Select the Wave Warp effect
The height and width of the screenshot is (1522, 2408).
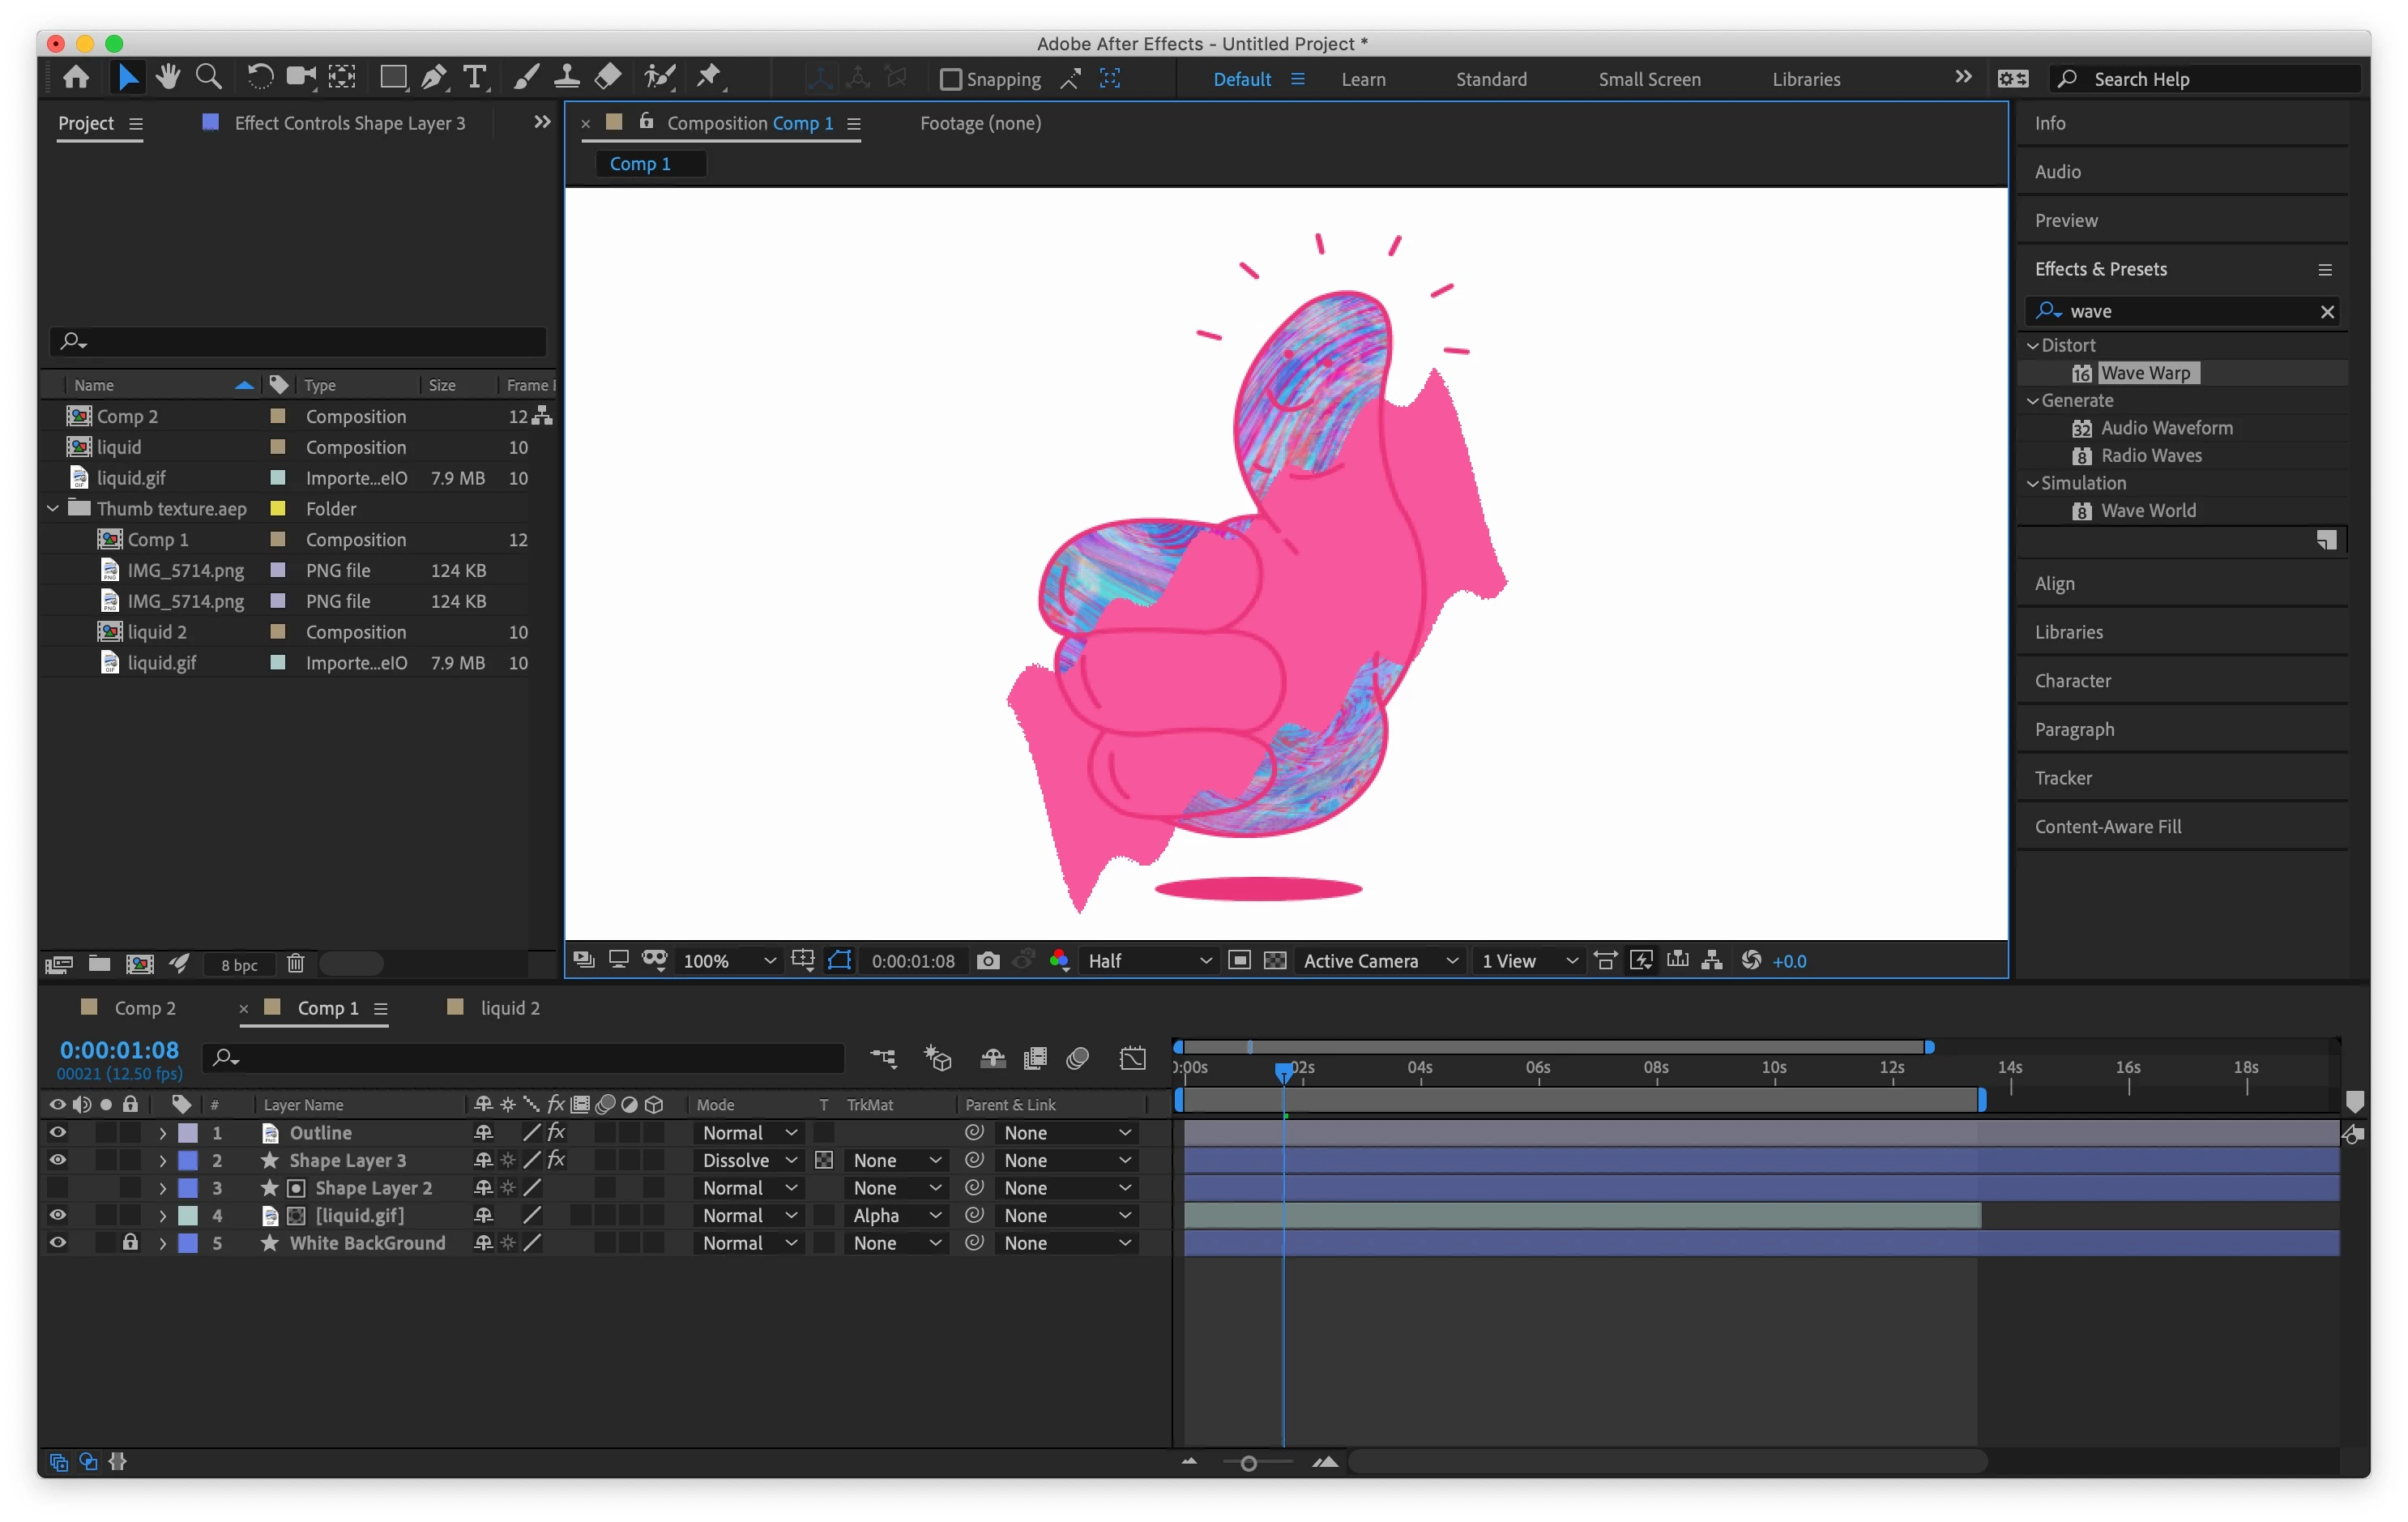(2145, 373)
